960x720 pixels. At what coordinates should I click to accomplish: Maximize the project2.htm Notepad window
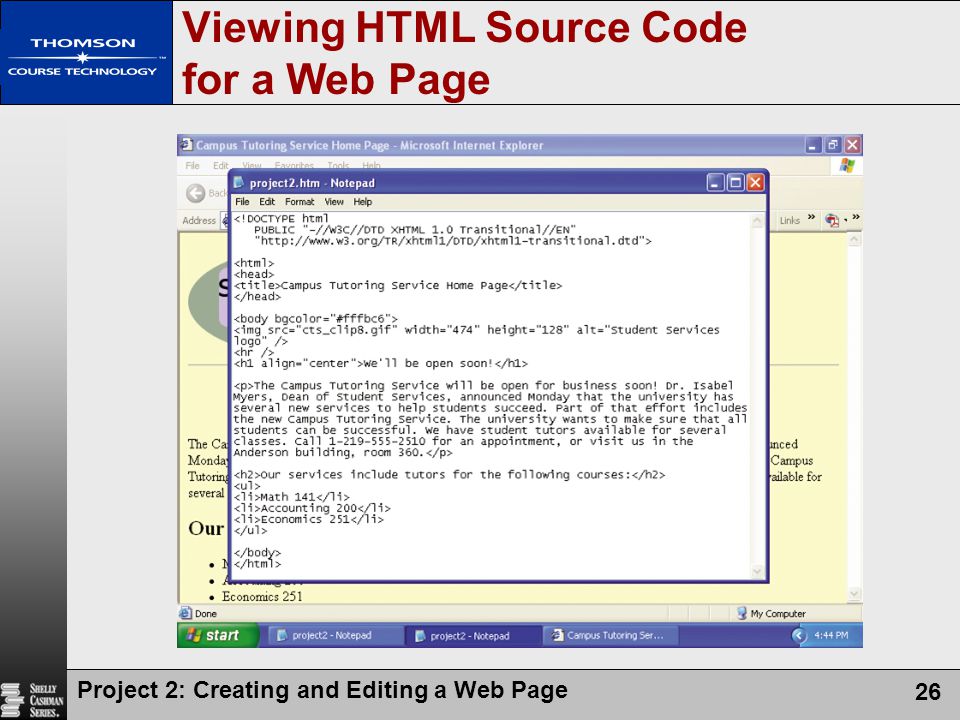click(x=735, y=182)
